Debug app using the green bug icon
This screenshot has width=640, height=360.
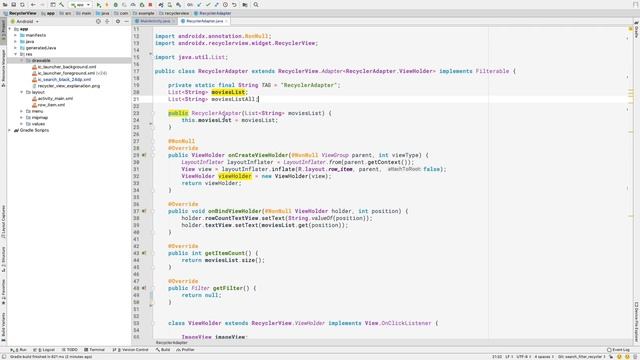point(116,4)
